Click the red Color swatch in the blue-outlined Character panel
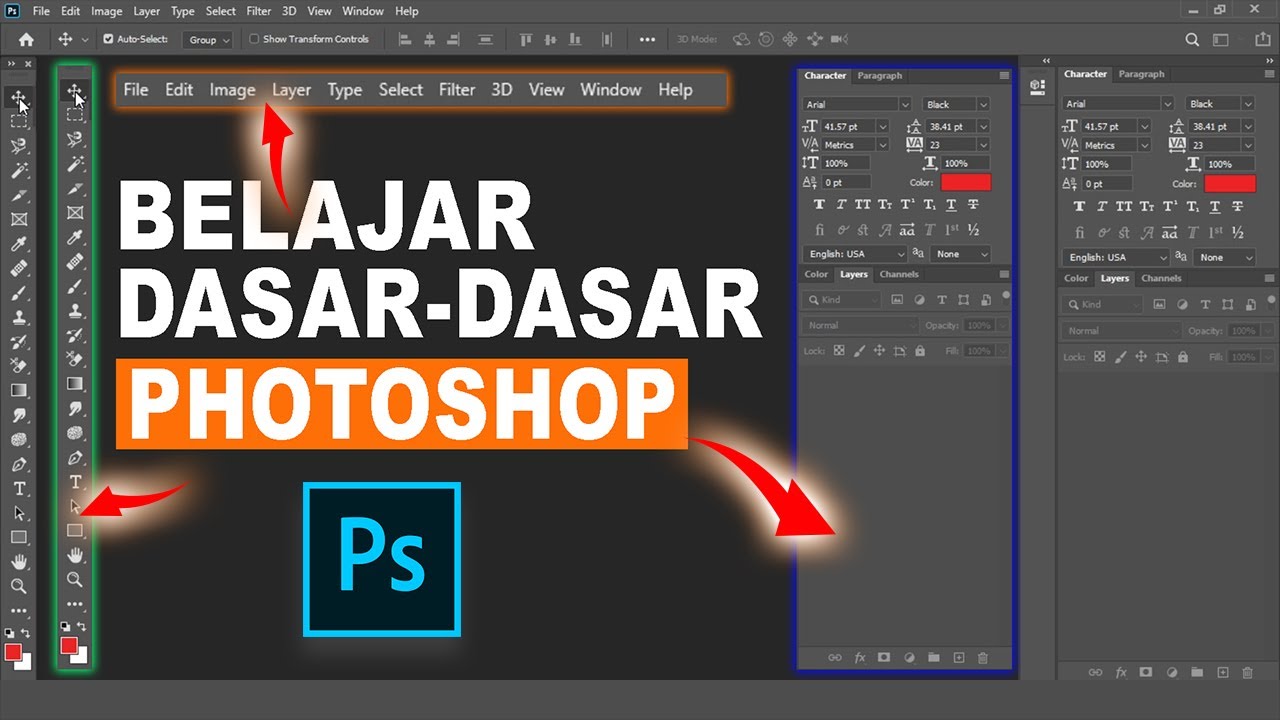1280x720 pixels. (x=965, y=182)
